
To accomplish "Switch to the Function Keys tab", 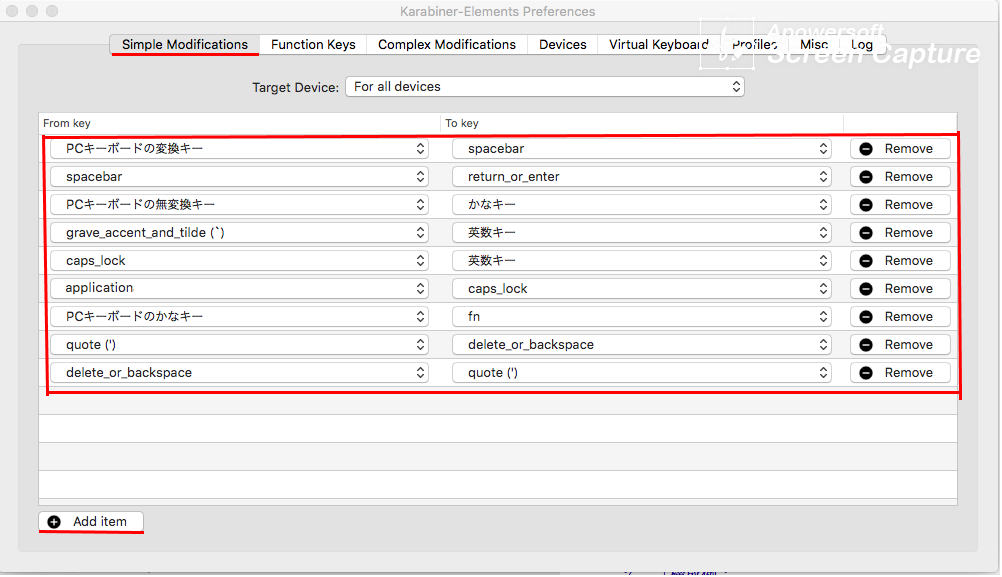I will 313,45.
